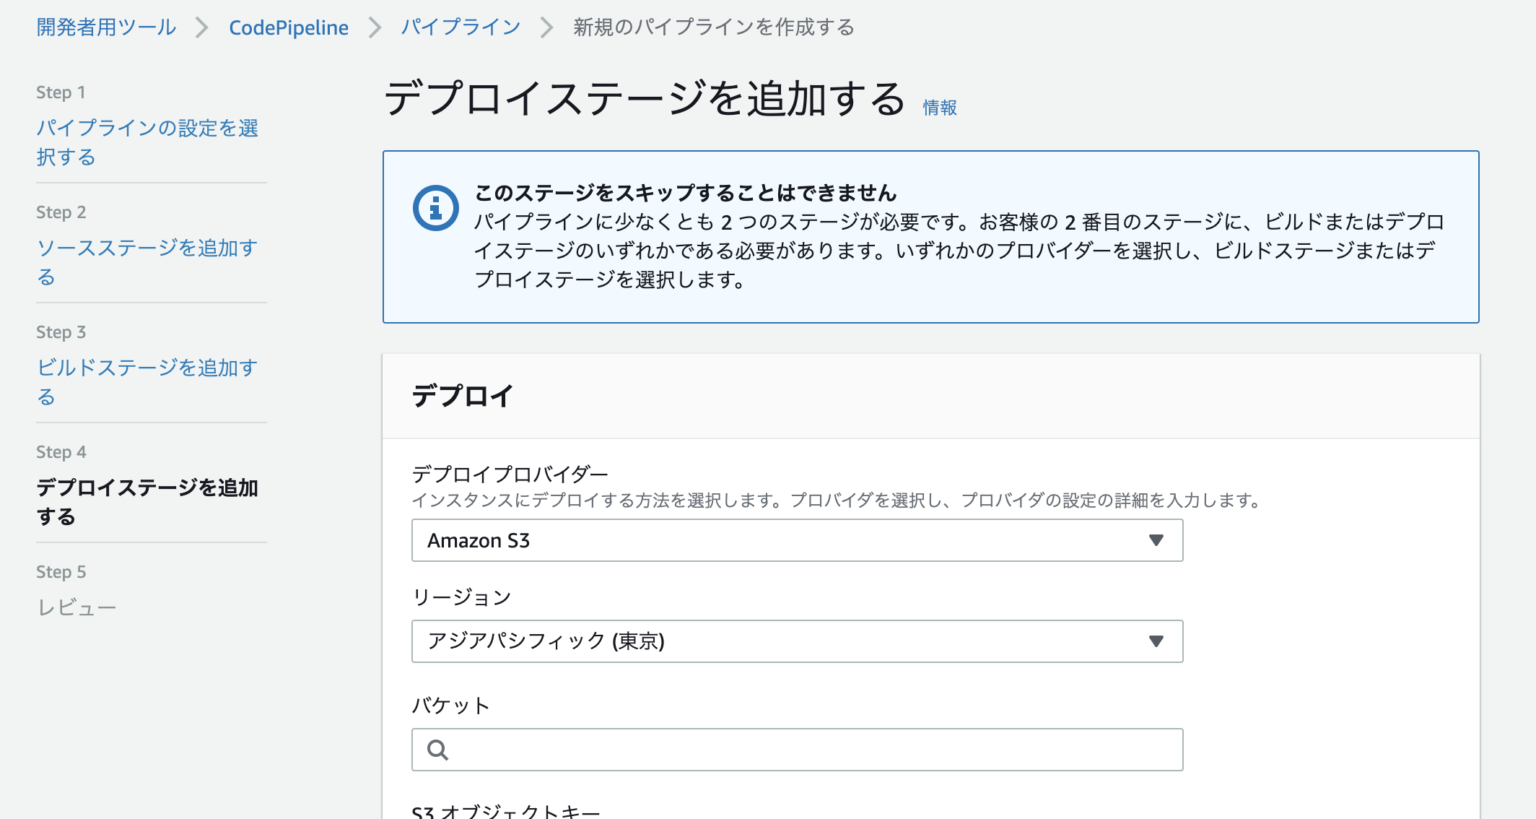
Task: Open the 情報 help link beside the title
Action: point(939,107)
